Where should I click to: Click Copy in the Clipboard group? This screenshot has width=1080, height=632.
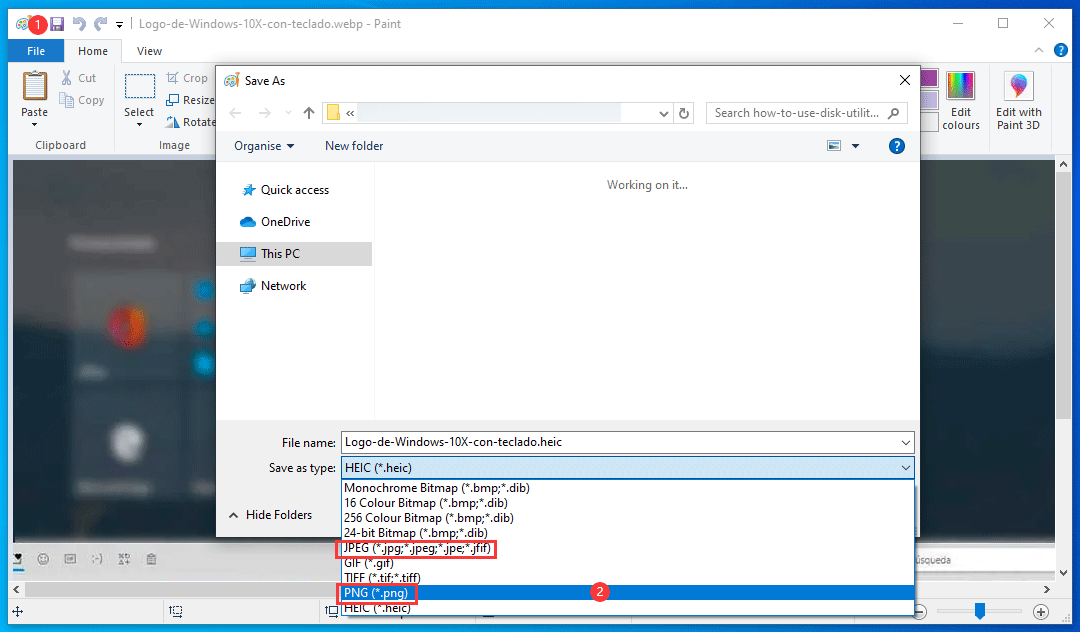(x=81, y=100)
